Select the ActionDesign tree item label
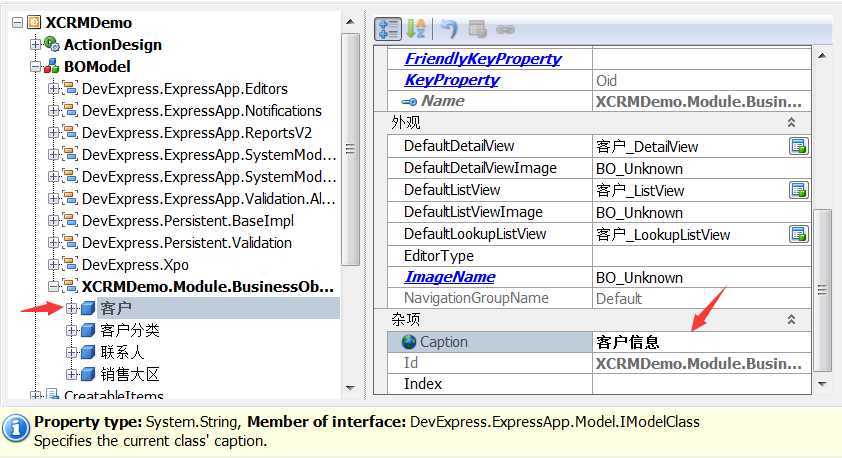The width and height of the screenshot is (842, 458). pyautogui.click(x=113, y=45)
